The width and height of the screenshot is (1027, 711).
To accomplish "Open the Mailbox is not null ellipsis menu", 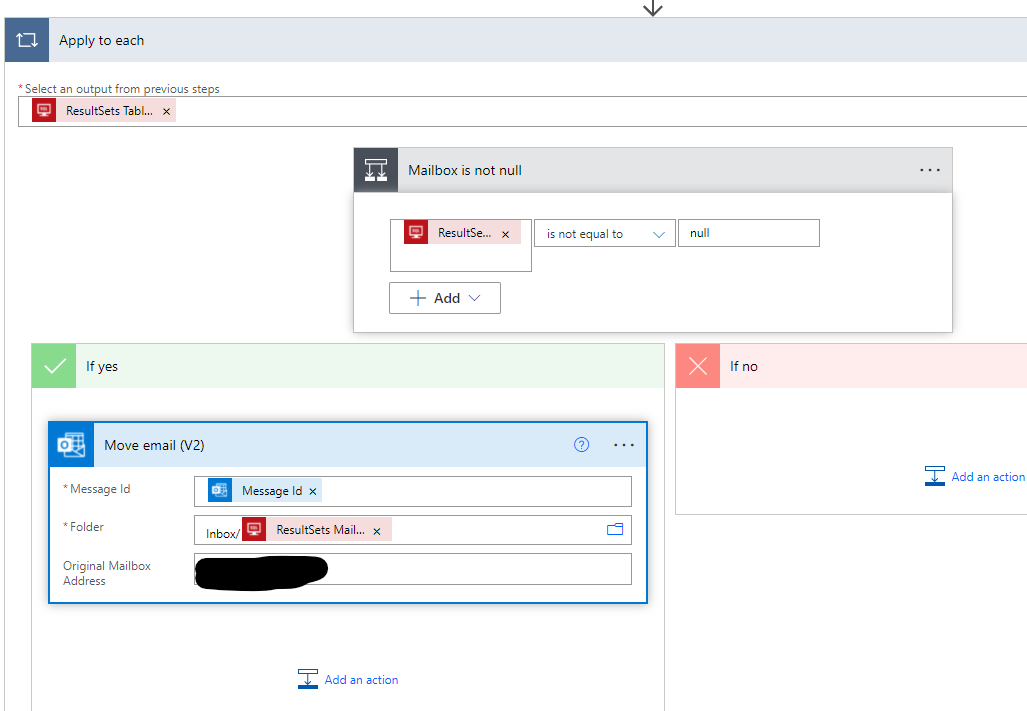I will 929,170.
